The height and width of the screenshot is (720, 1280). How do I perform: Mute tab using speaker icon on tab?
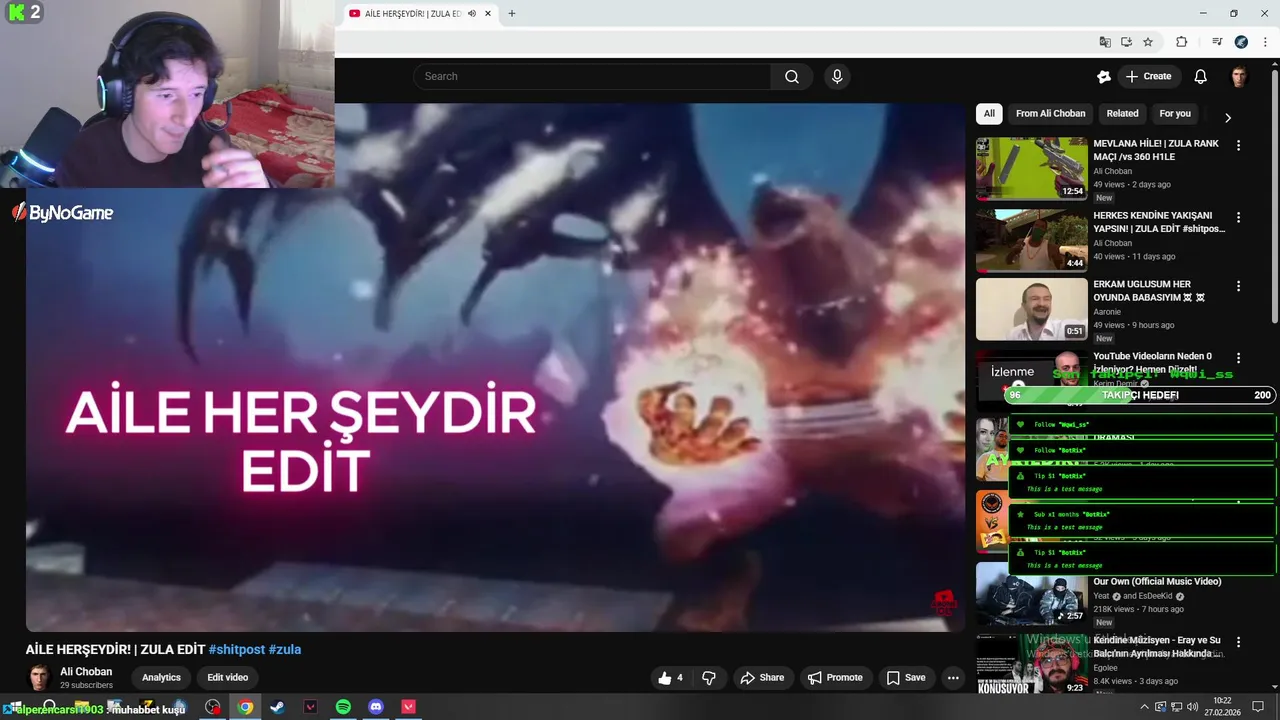click(x=472, y=14)
